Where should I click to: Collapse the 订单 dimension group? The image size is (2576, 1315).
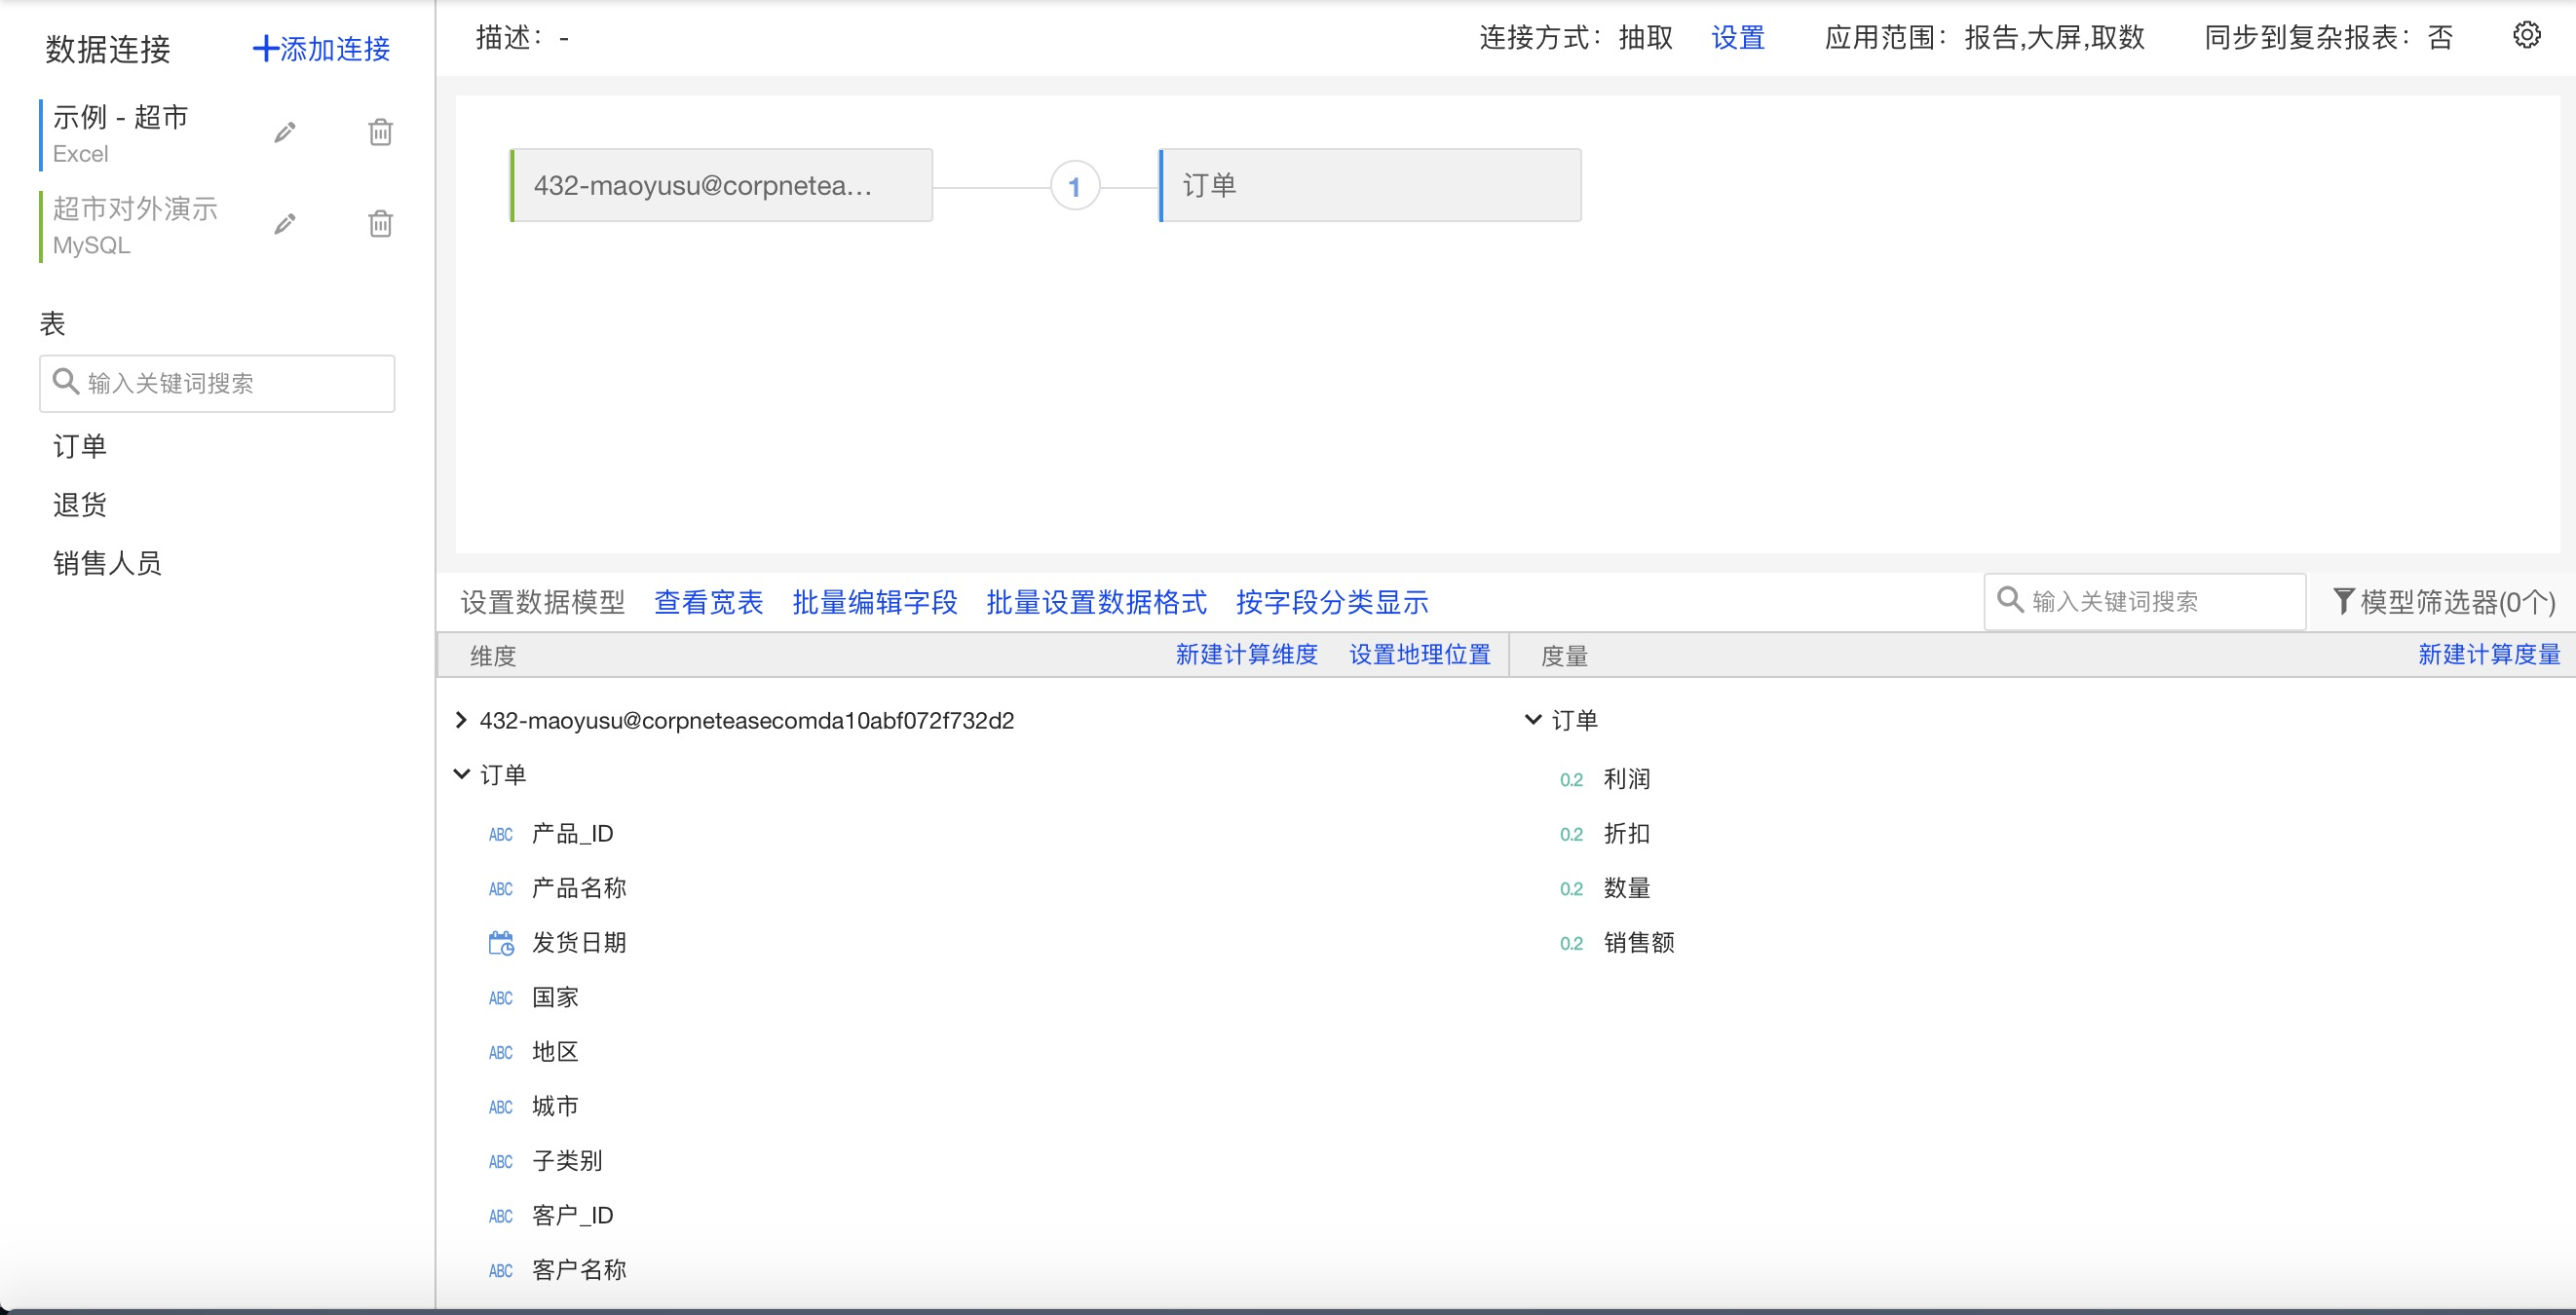(461, 775)
